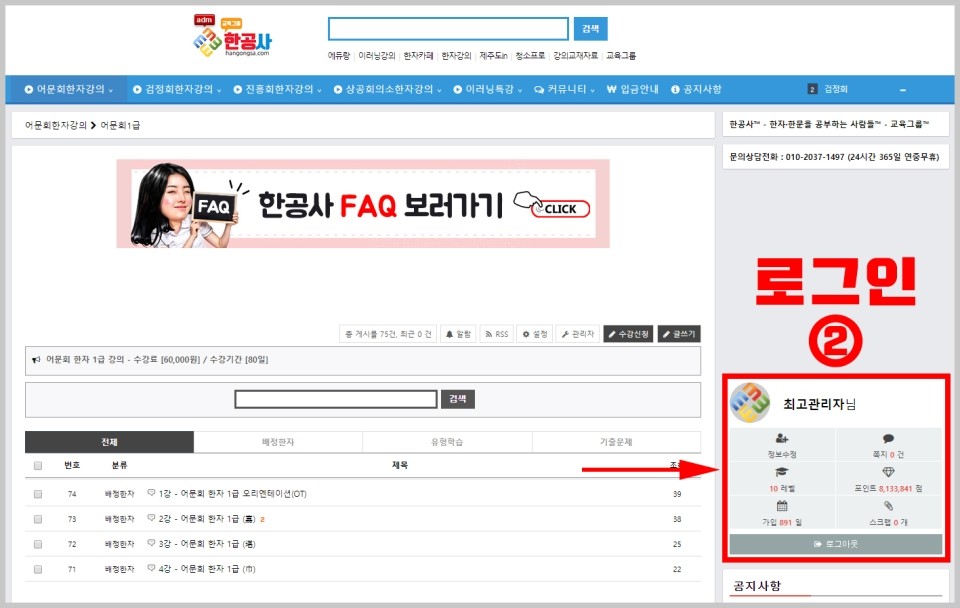The width and height of the screenshot is (960, 608).
Task: Open the 쪽지 message bubble icon
Action: [x=888, y=438]
